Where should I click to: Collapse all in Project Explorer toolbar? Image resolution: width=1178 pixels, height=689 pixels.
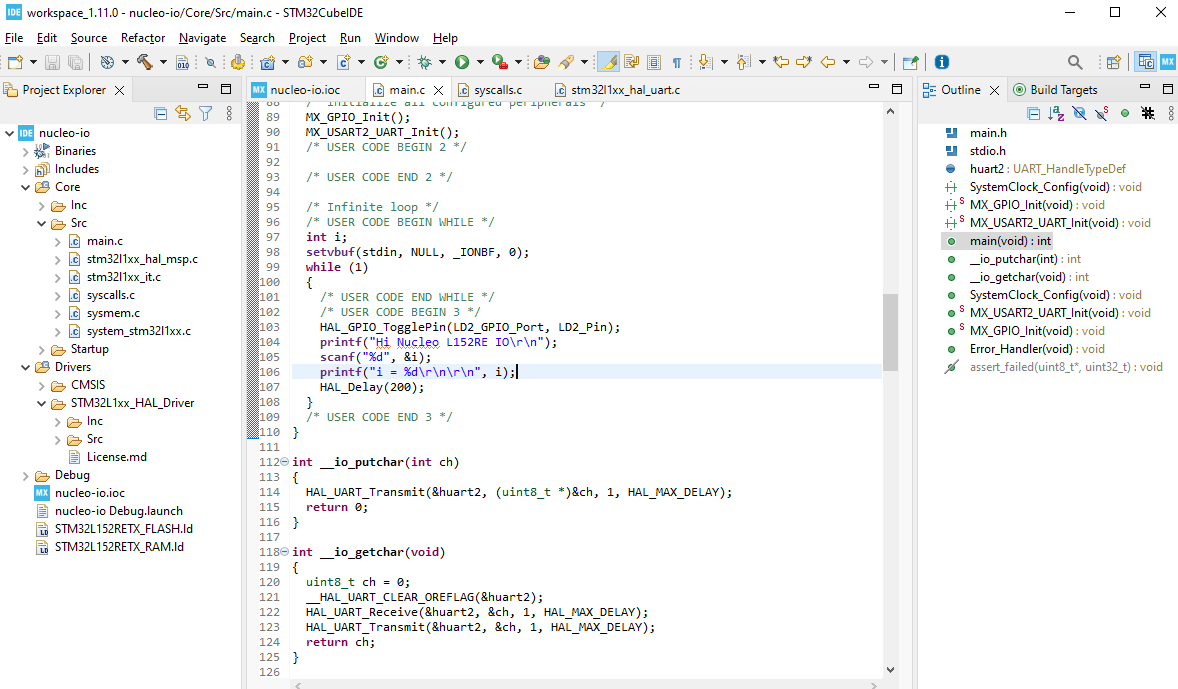(x=160, y=113)
